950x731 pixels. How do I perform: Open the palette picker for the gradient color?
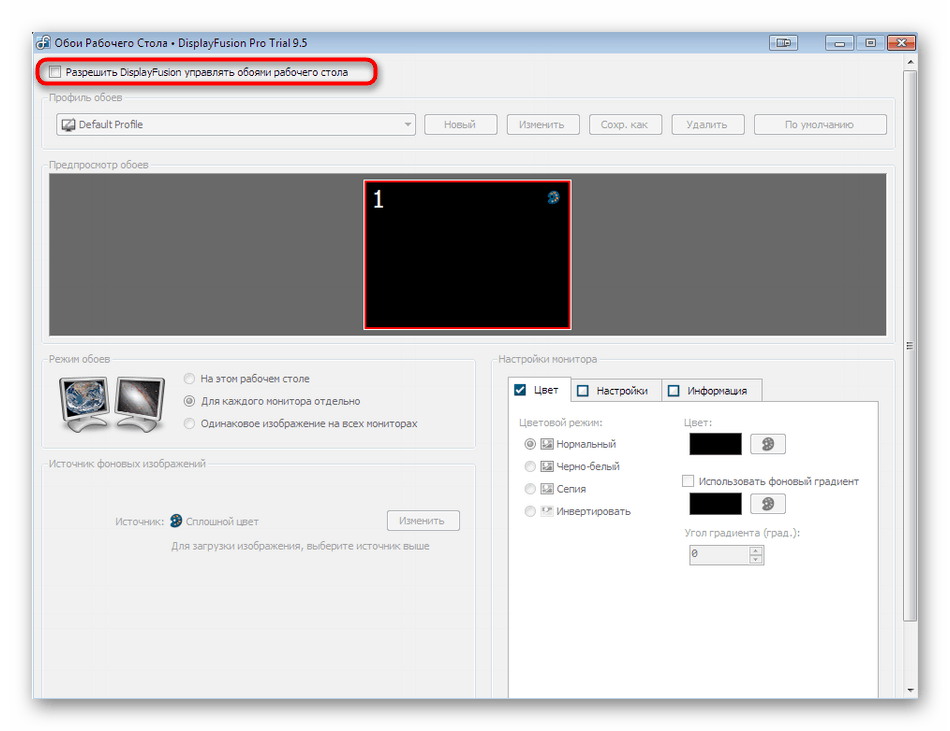(767, 503)
